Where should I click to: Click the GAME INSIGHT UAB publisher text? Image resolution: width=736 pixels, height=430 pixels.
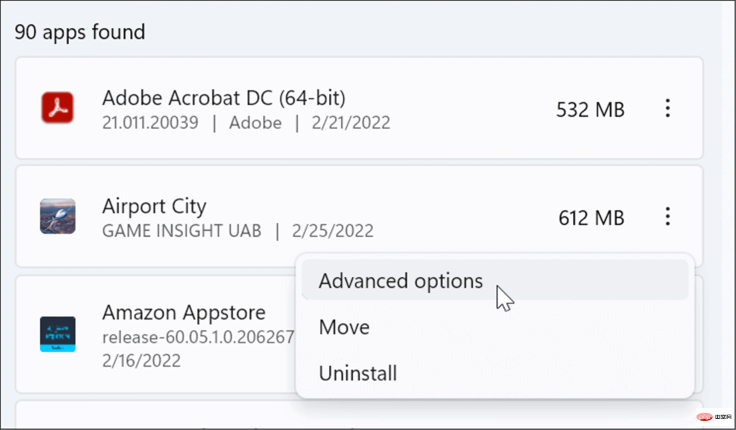pos(182,231)
